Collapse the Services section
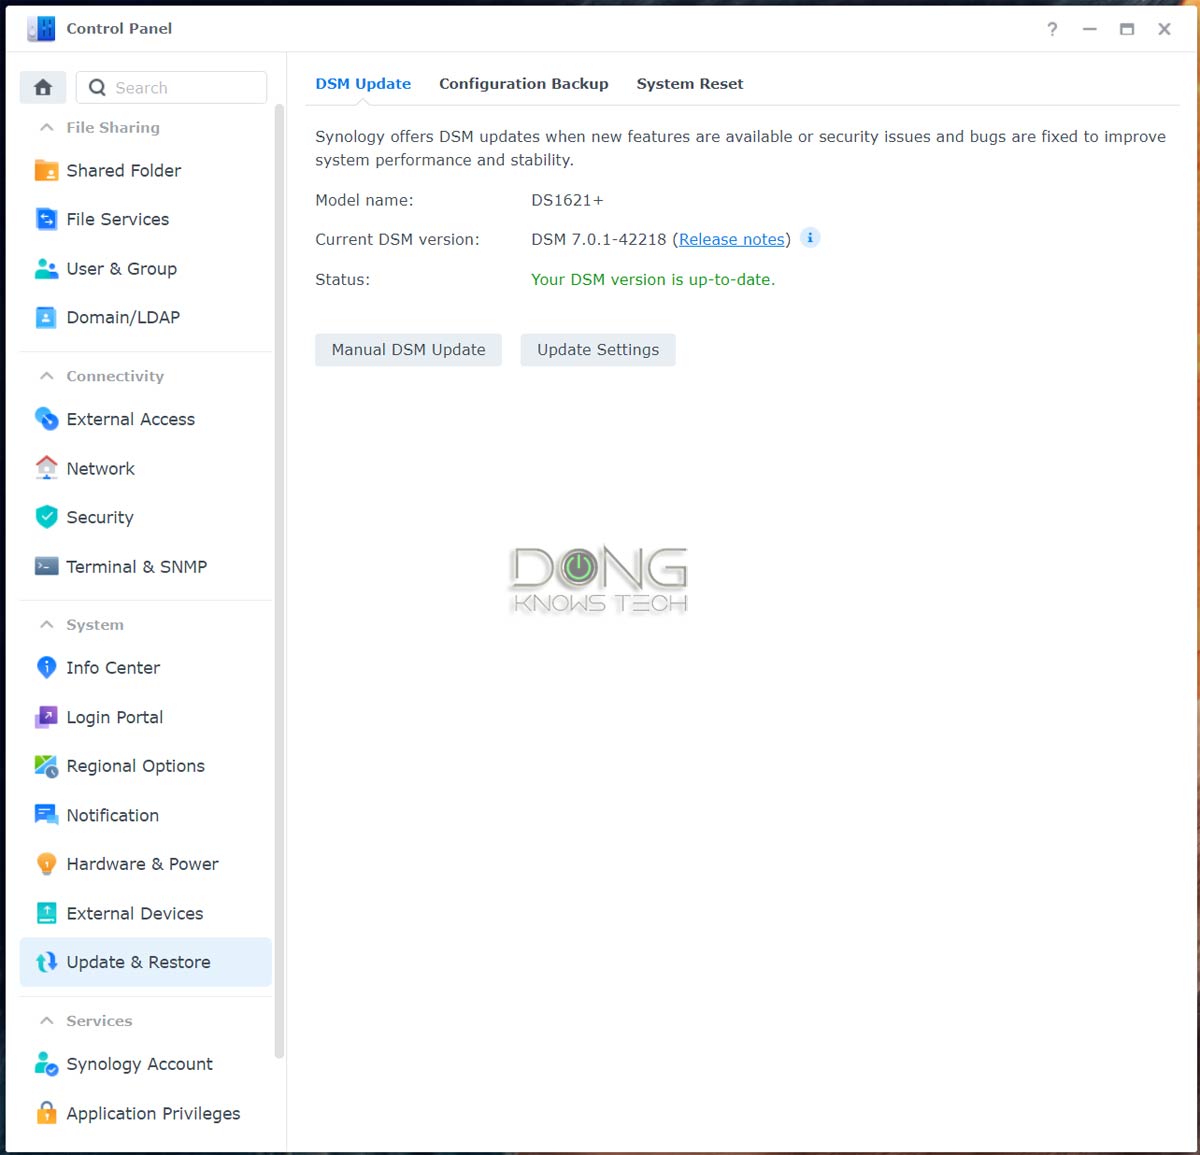This screenshot has height=1155, width=1200. click(46, 1021)
